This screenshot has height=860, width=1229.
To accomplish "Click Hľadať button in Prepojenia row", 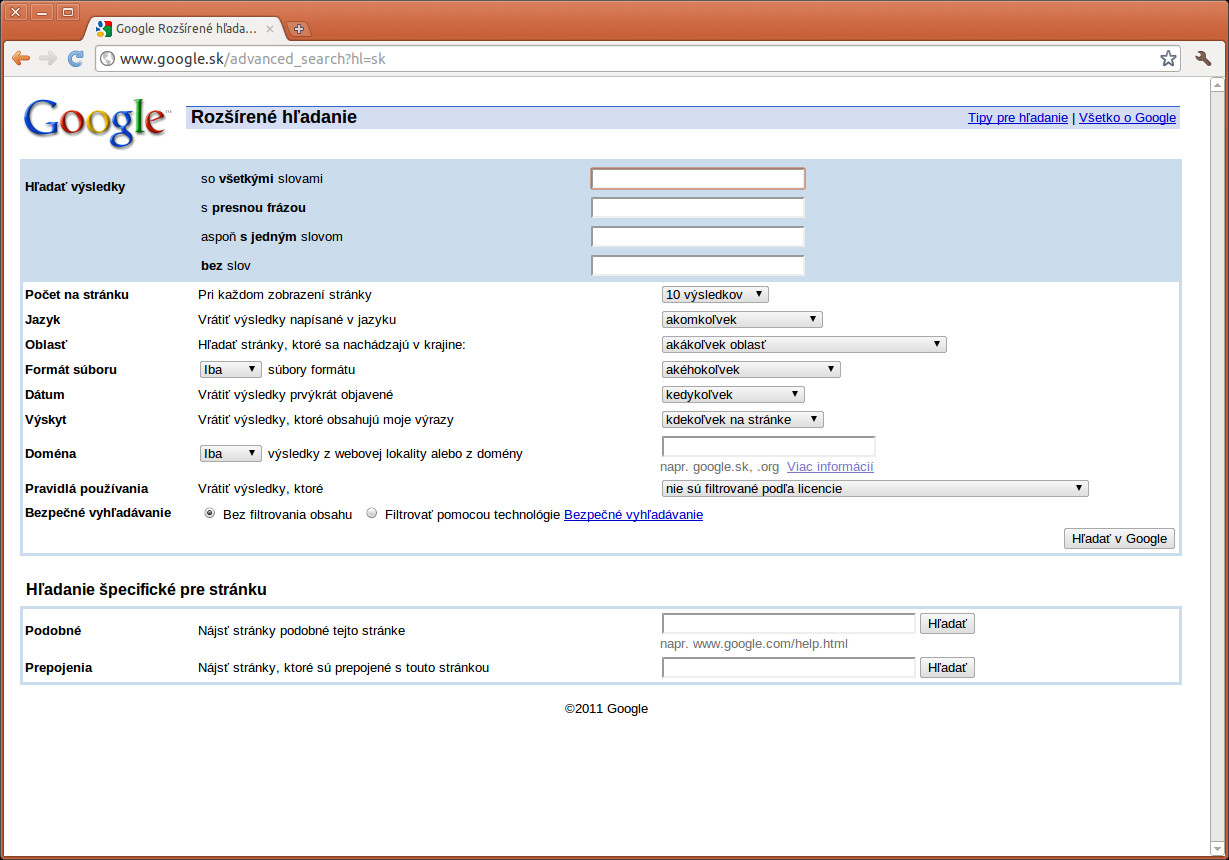I will coord(947,667).
